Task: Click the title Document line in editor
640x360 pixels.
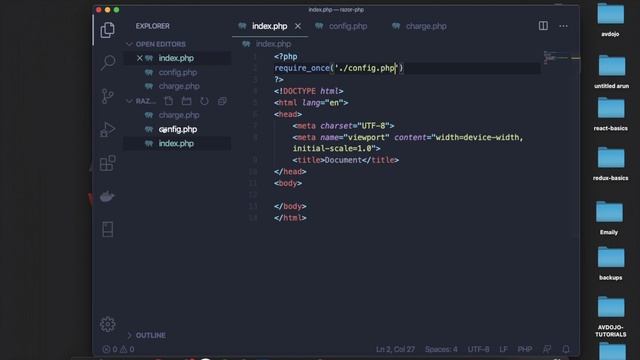Action: pos(345,160)
